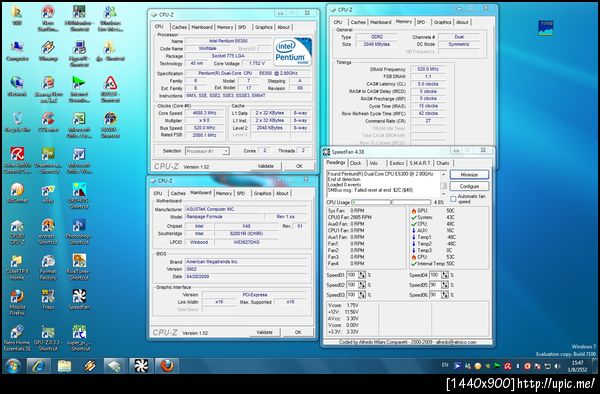The width and height of the screenshot is (600, 394).
Task: Open About tab in CPU-Z mainboard window
Action: click(282, 194)
